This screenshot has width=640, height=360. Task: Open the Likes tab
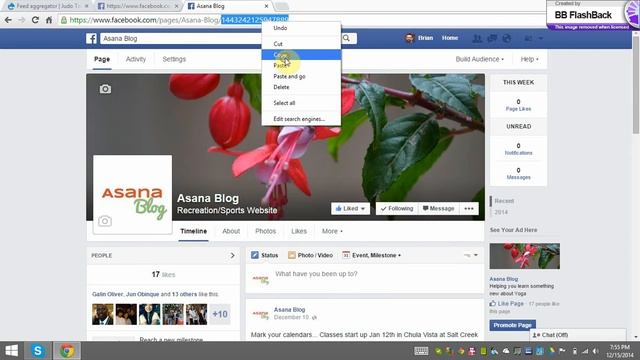tap(299, 231)
